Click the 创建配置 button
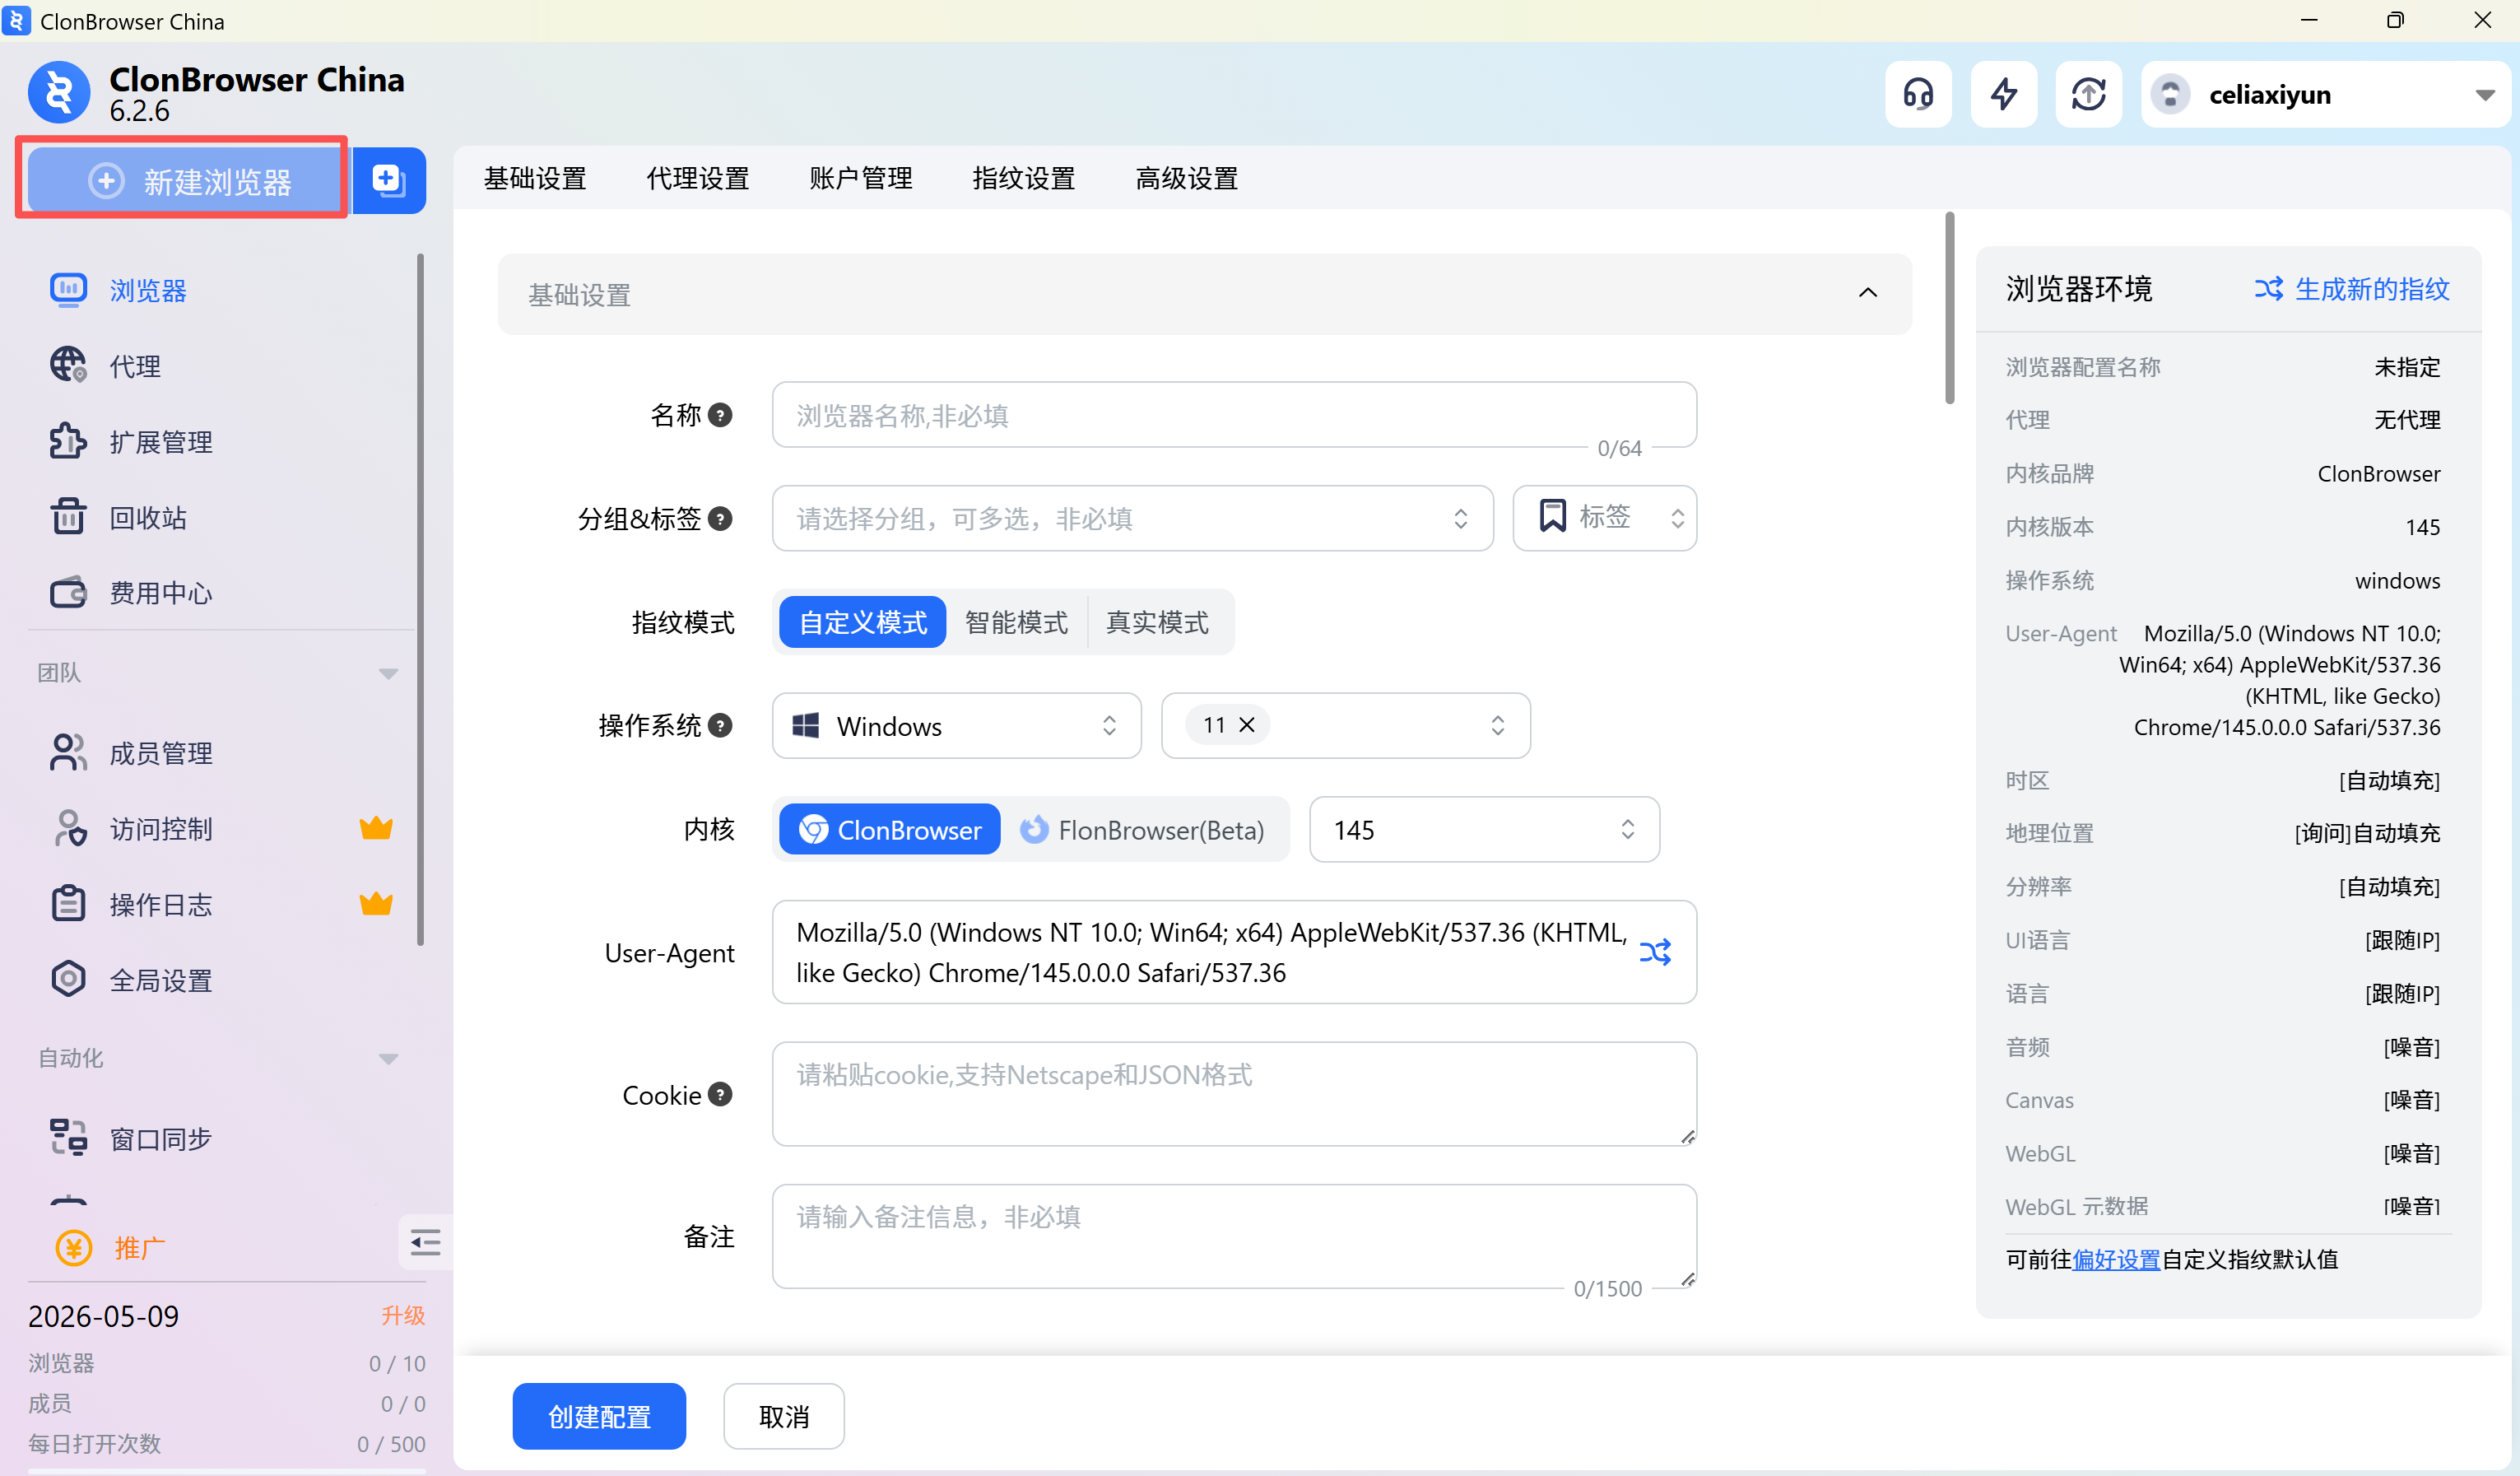The image size is (2520, 1476). (x=599, y=1416)
